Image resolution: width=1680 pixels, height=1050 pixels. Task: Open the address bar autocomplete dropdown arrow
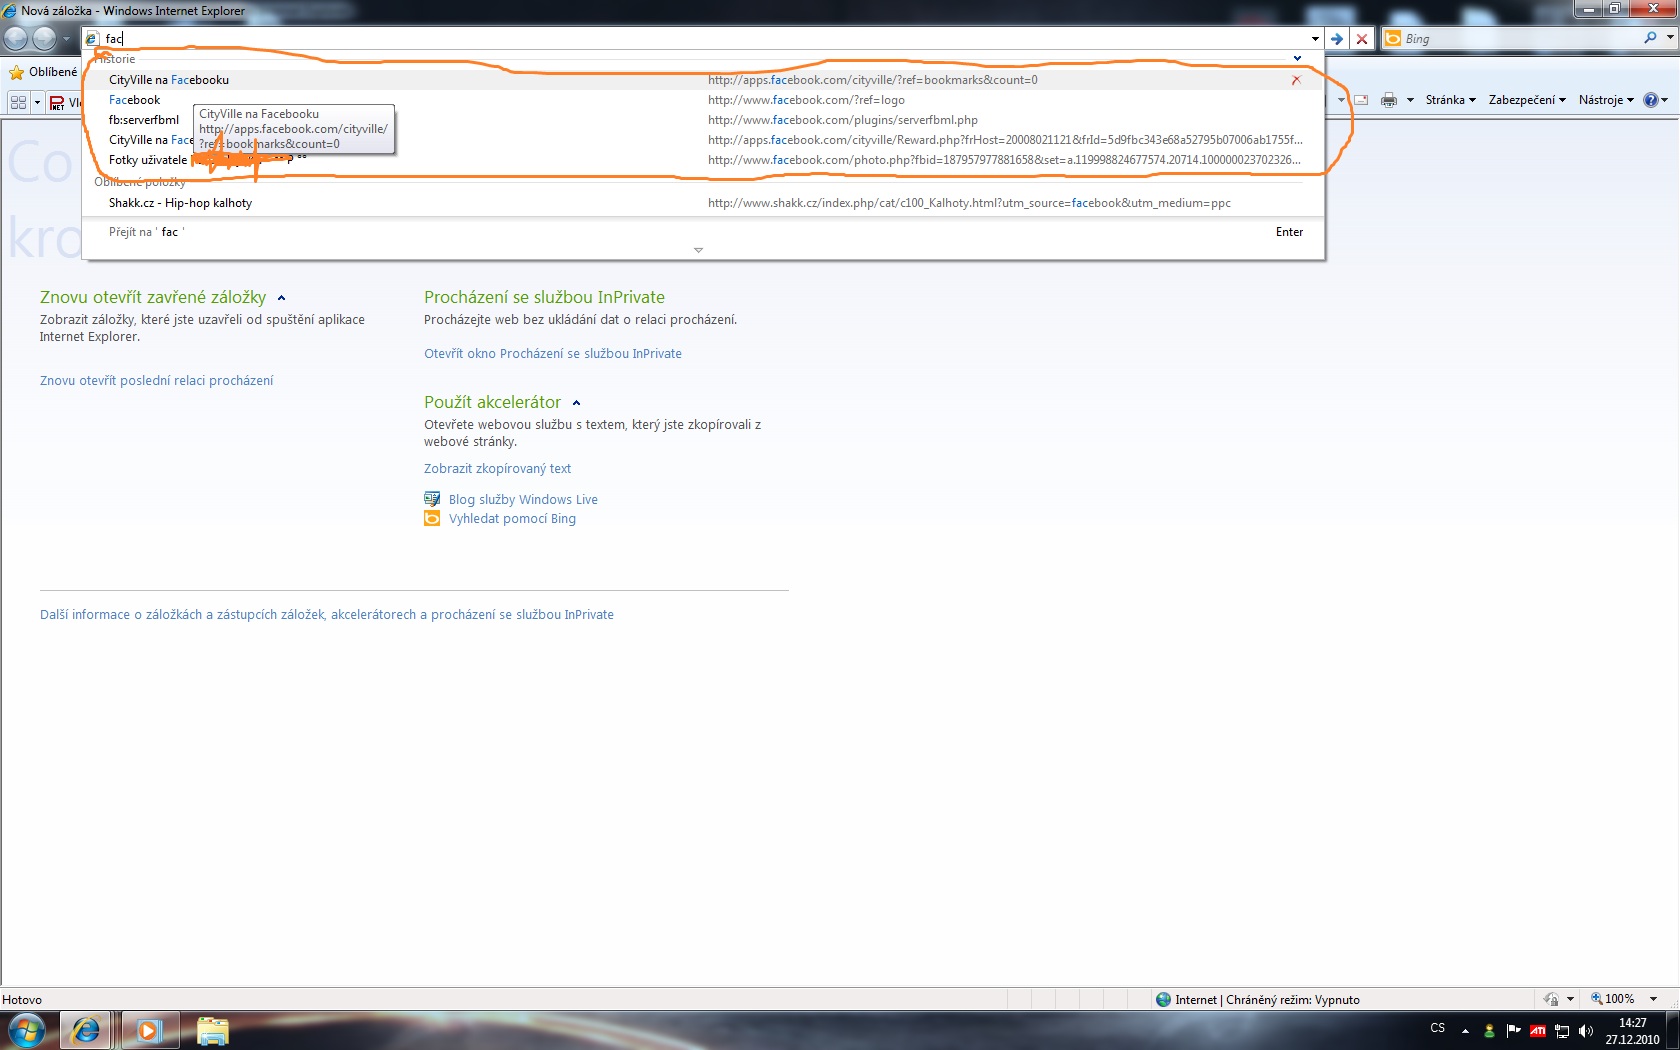(x=1315, y=39)
